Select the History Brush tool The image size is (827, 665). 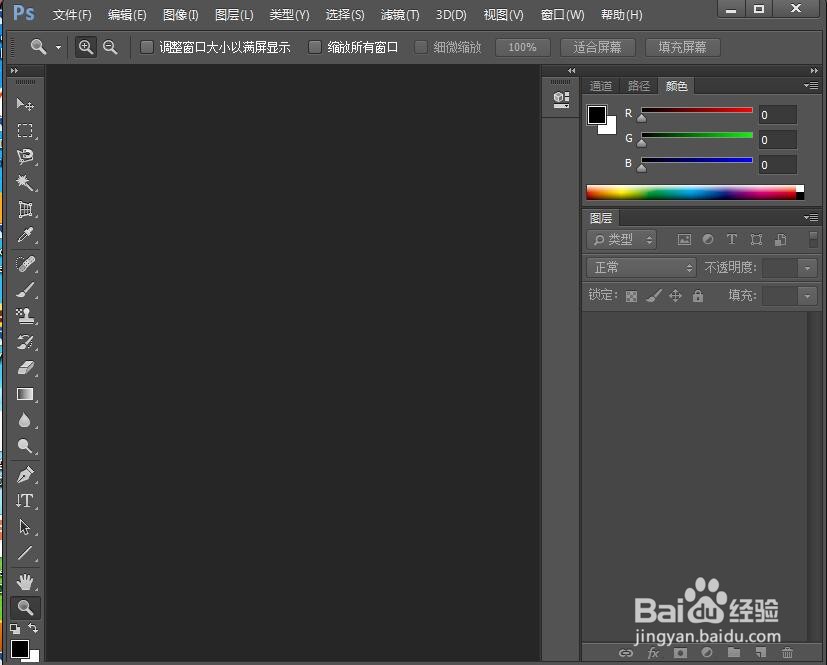coord(25,342)
